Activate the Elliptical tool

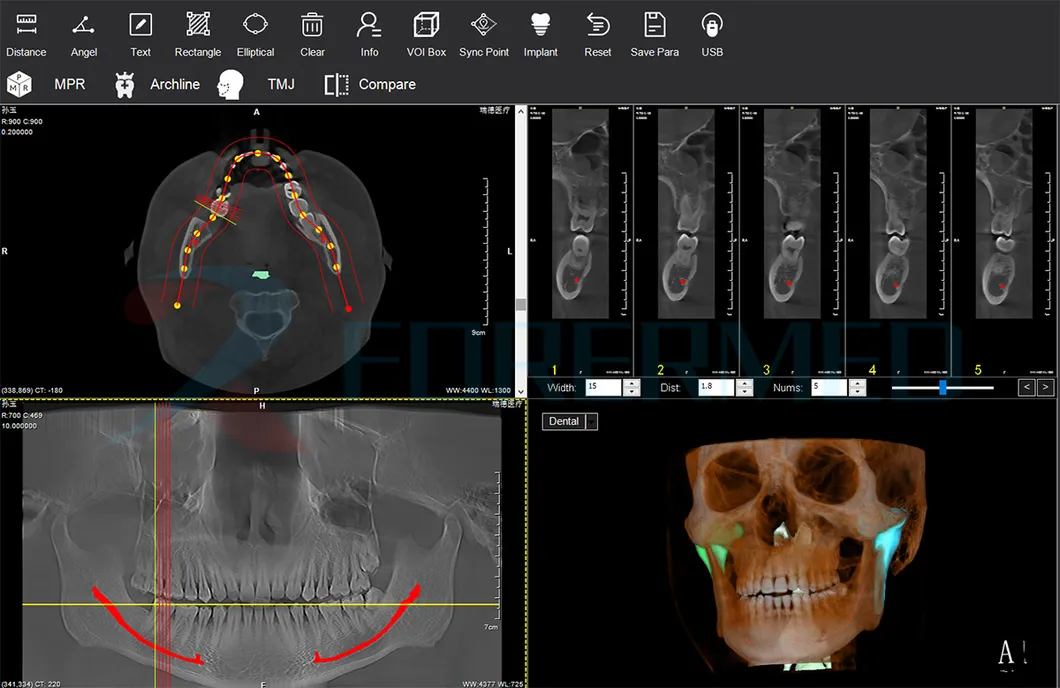(x=255, y=30)
